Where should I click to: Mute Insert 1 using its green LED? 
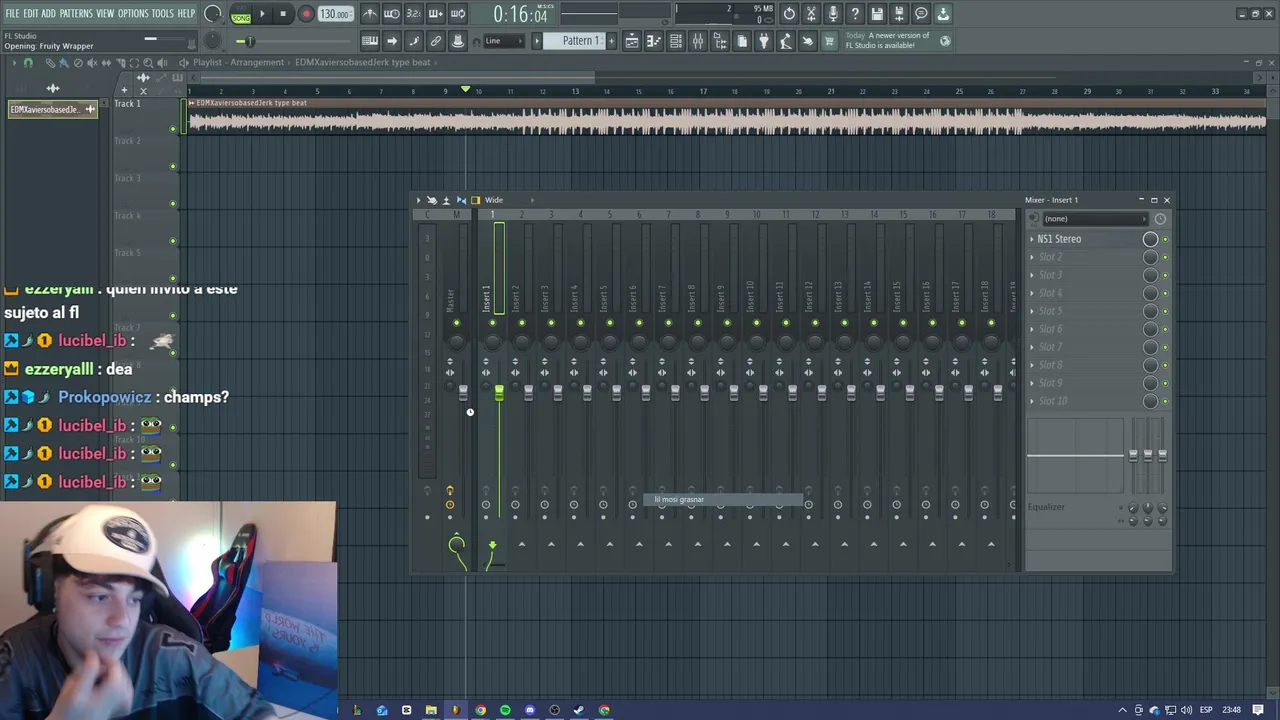coord(492,323)
